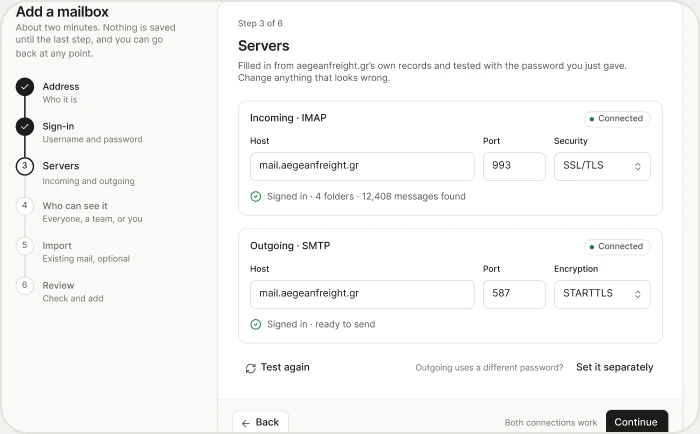Click the completed Sign-in step checkmark circle
Image resolution: width=700 pixels, height=434 pixels.
pos(25,126)
